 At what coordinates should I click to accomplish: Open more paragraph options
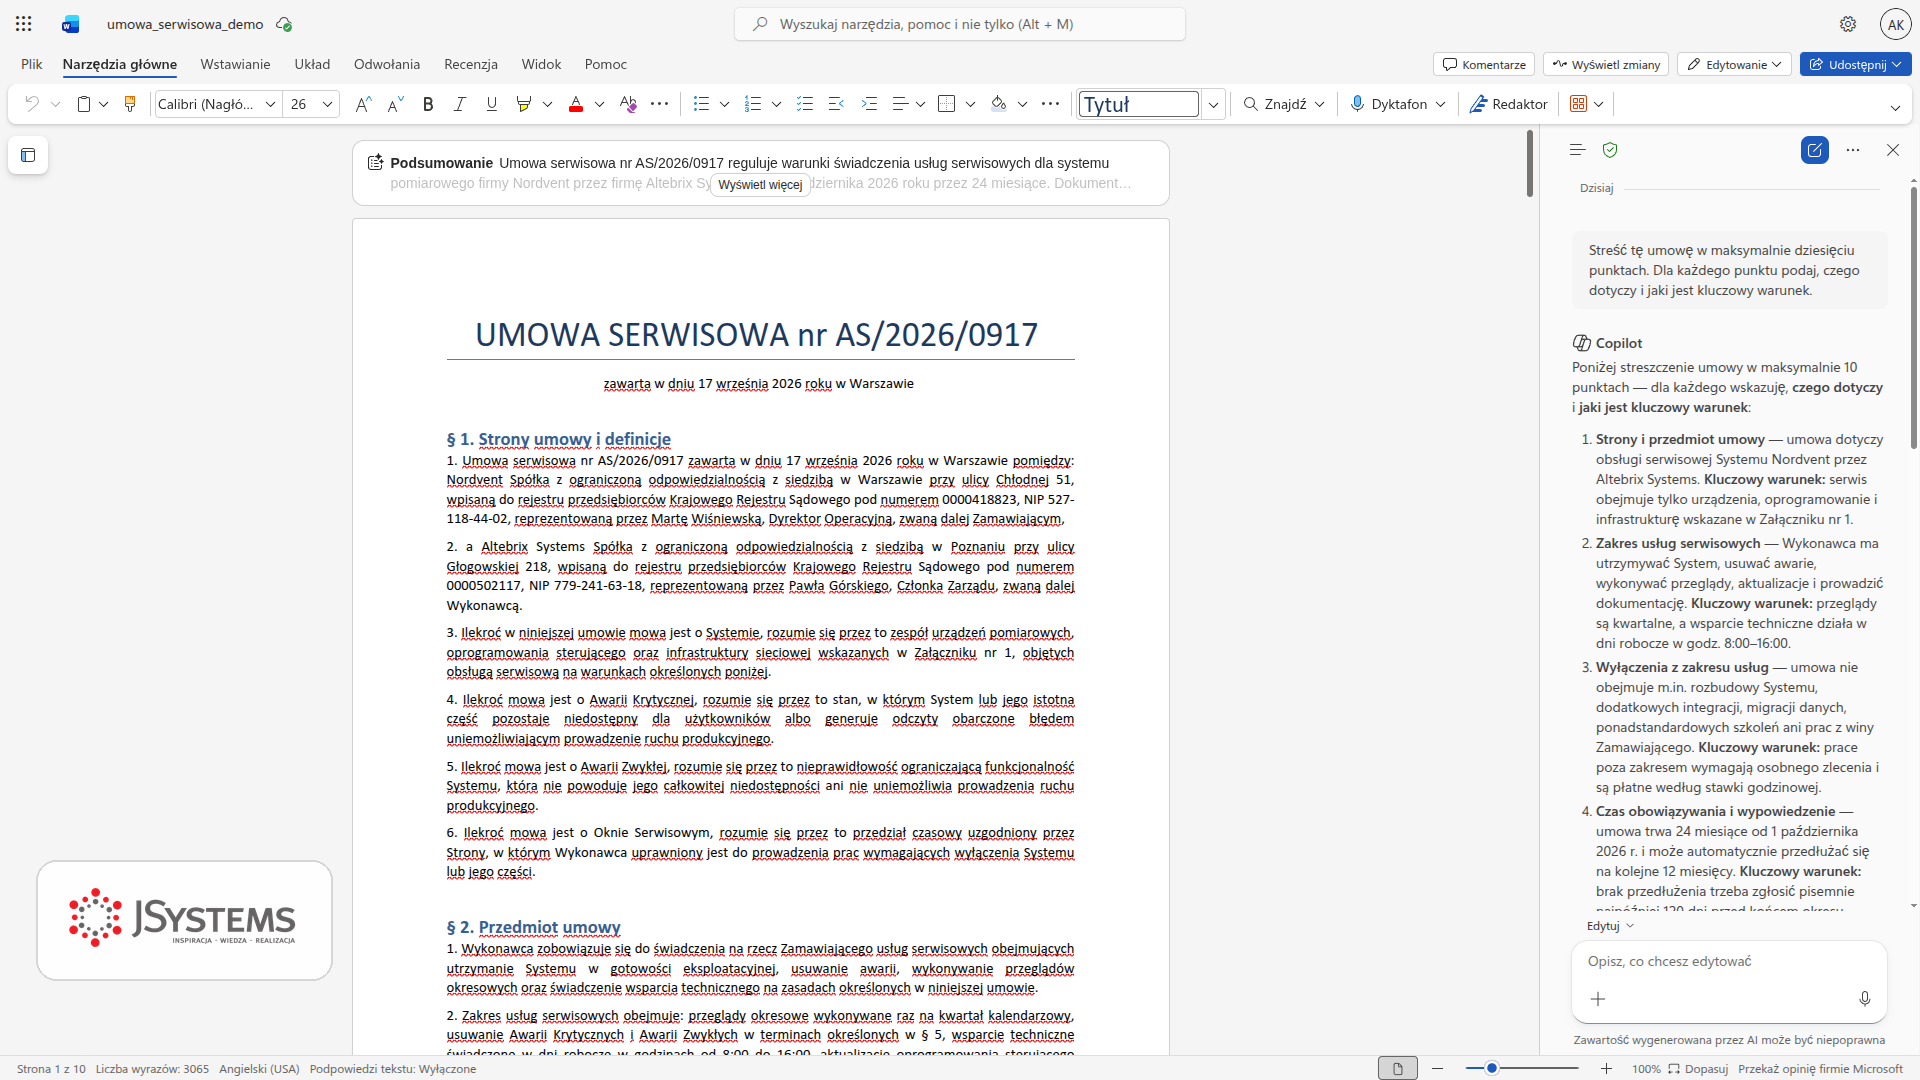(1050, 104)
